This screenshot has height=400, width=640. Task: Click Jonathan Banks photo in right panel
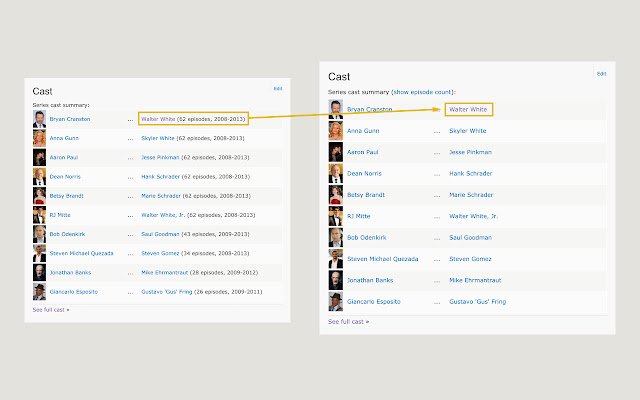(336, 280)
